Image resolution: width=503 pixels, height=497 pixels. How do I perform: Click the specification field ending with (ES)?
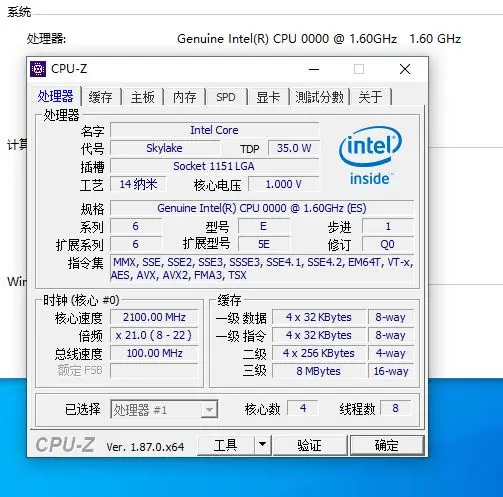[x=262, y=208]
